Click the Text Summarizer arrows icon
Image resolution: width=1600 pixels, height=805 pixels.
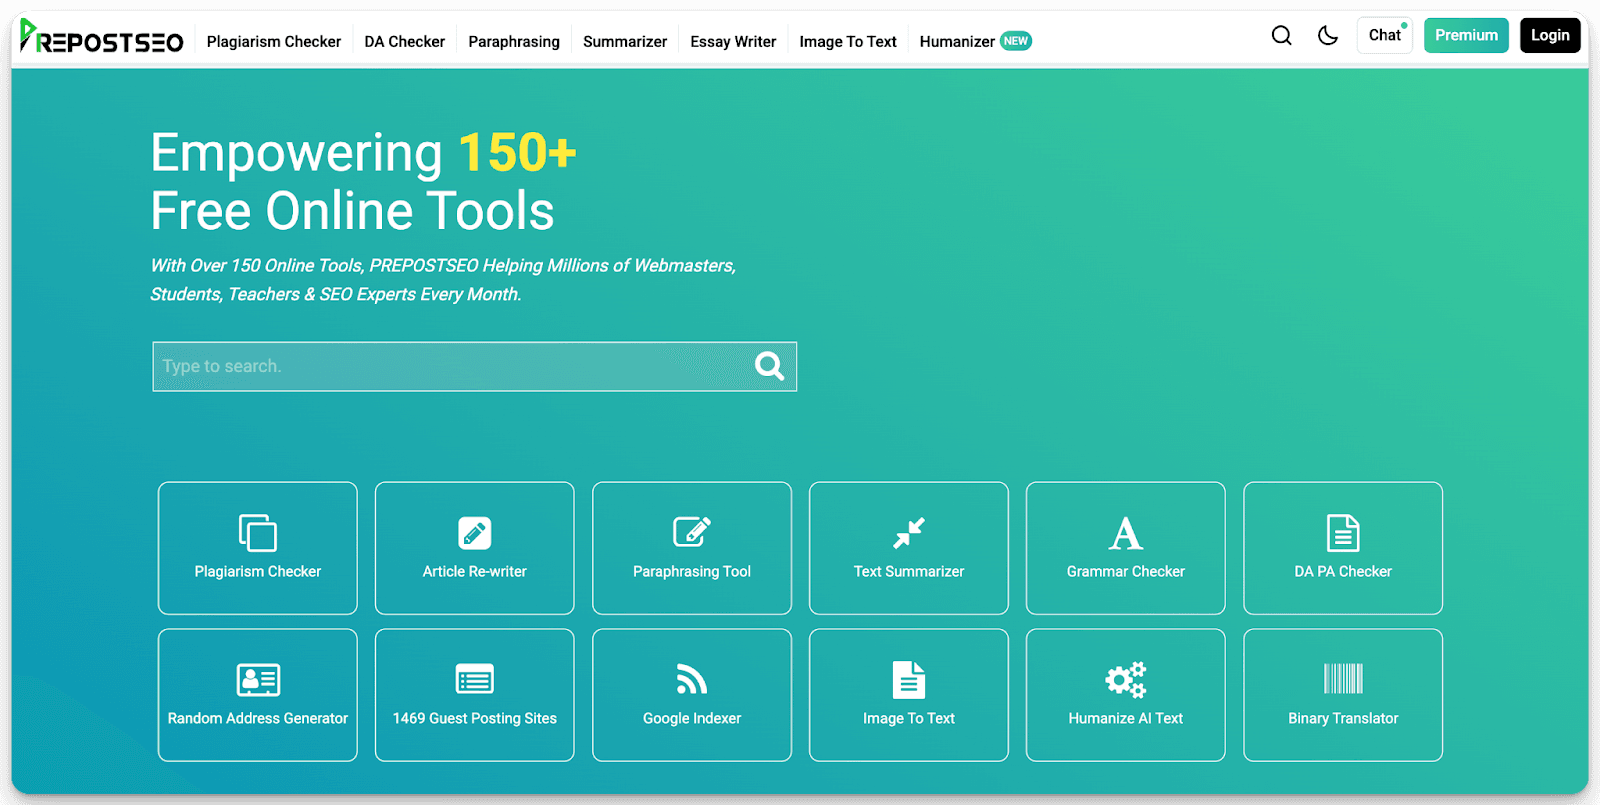[909, 533]
